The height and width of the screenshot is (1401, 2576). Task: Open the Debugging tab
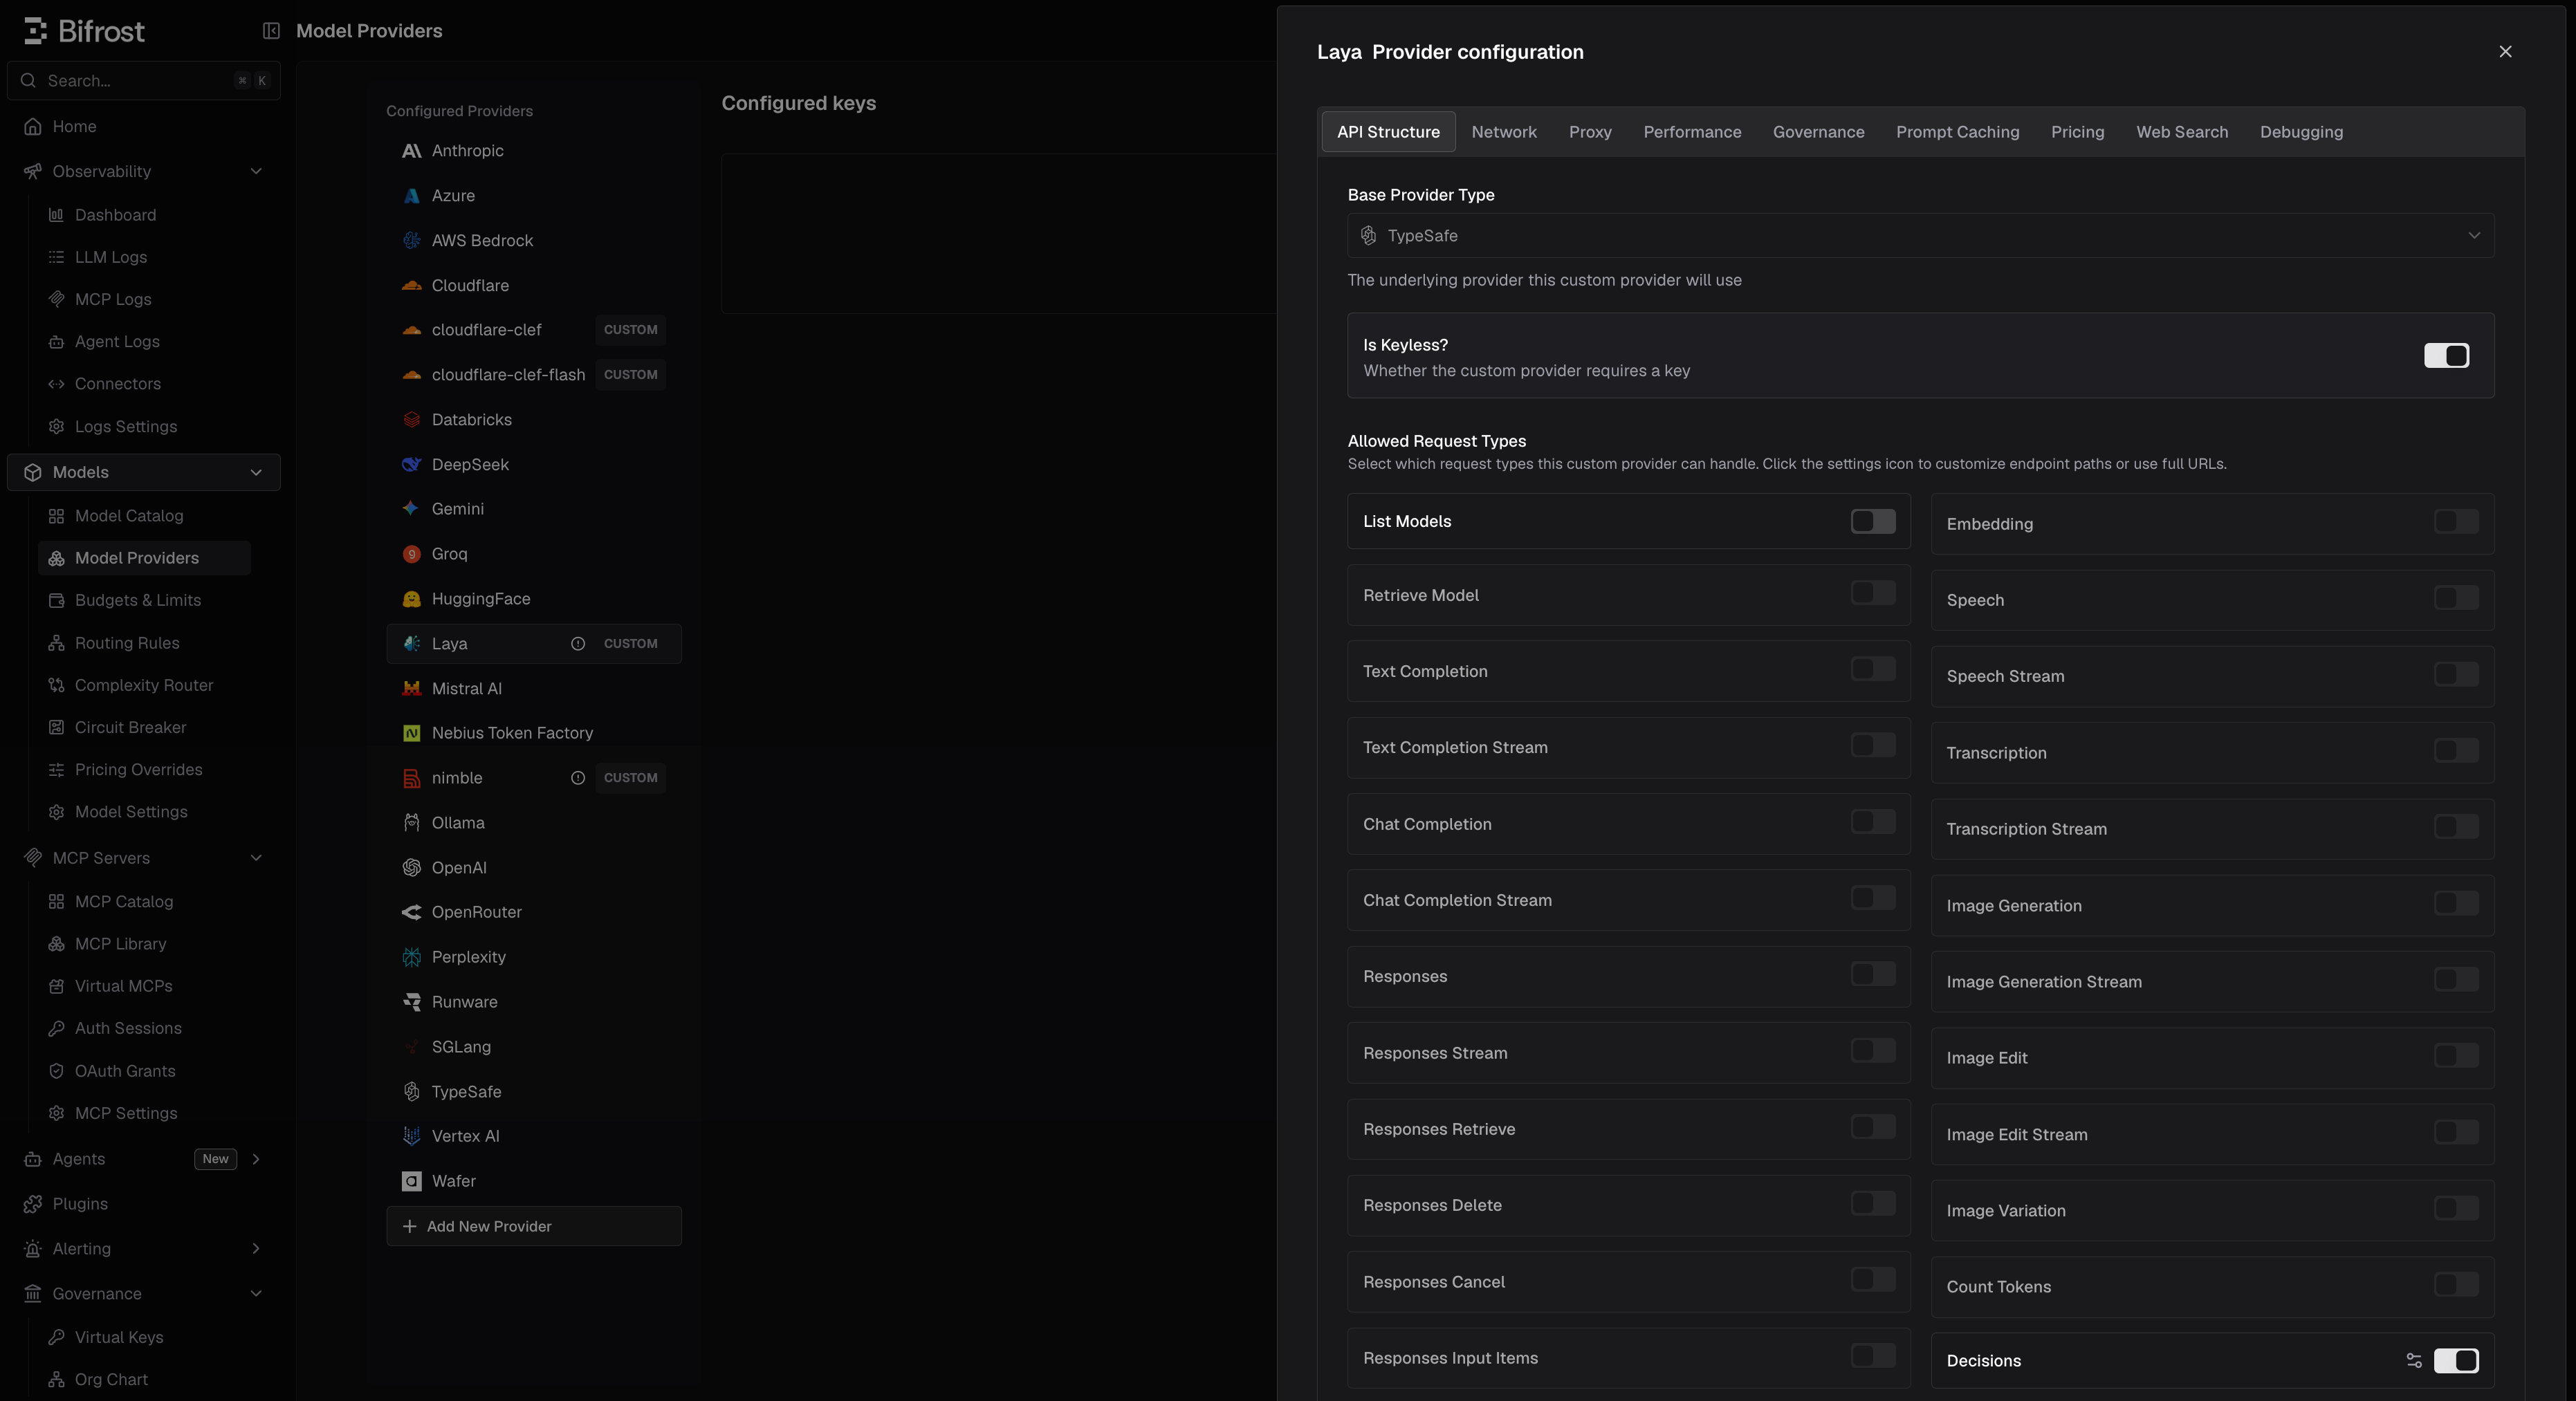click(2301, 132)
